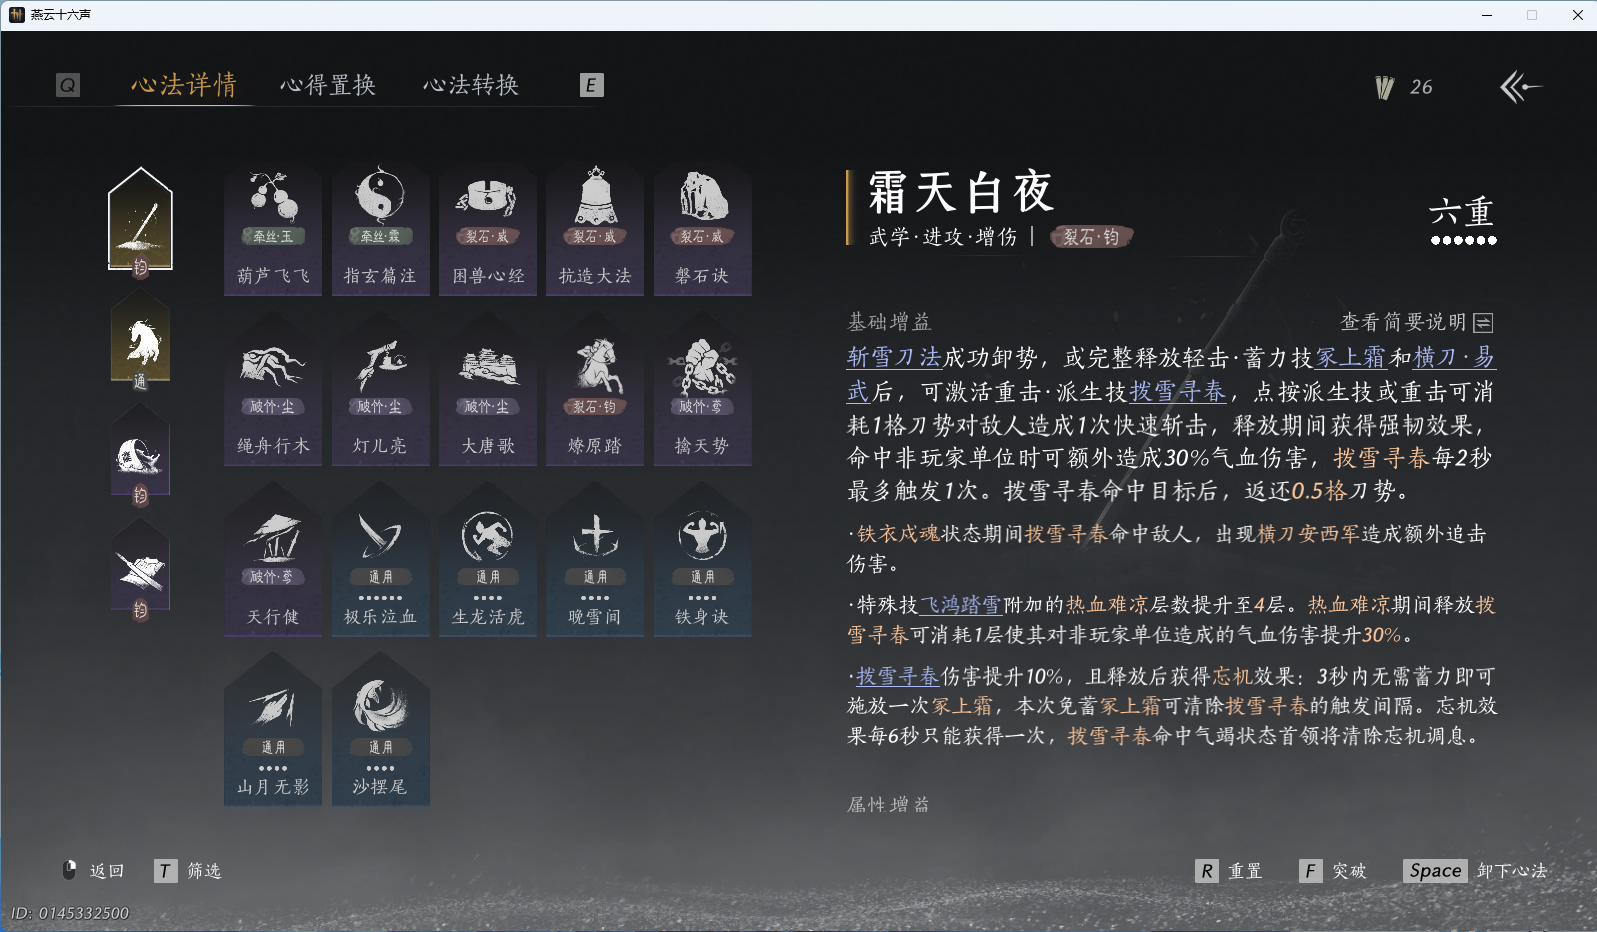Click the Q key previous-tab hint

[x=67, y=85]
